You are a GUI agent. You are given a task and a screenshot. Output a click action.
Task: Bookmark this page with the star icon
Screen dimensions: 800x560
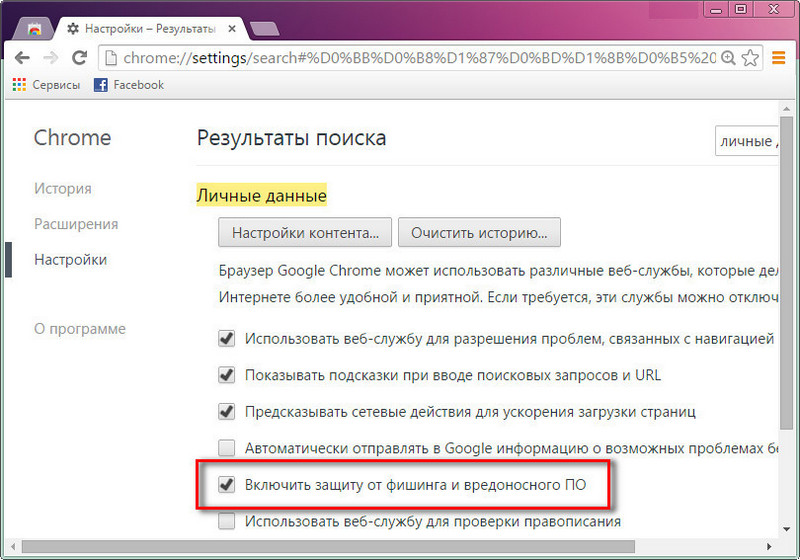[x=750, y=58]
